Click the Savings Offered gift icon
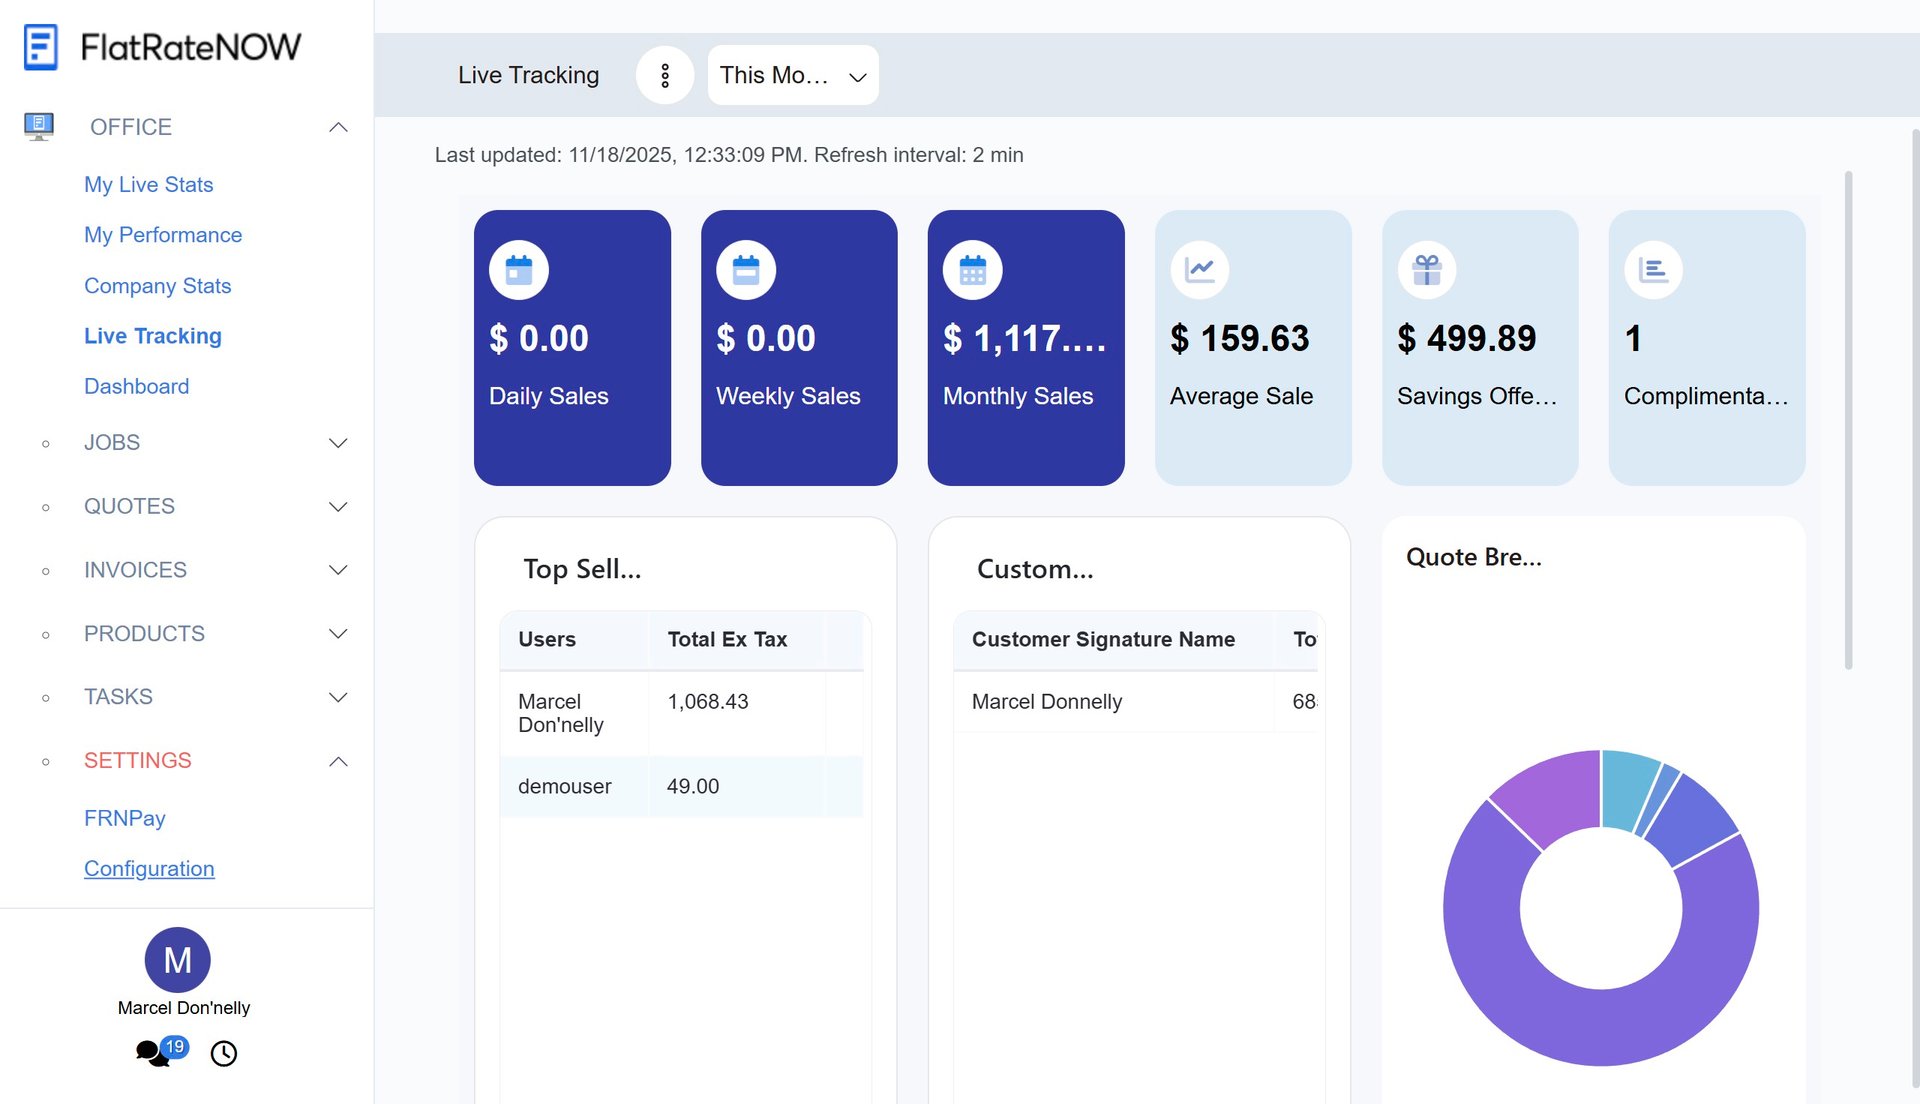Viewport: 1920px width, 1104px height. click(1426, 270)
